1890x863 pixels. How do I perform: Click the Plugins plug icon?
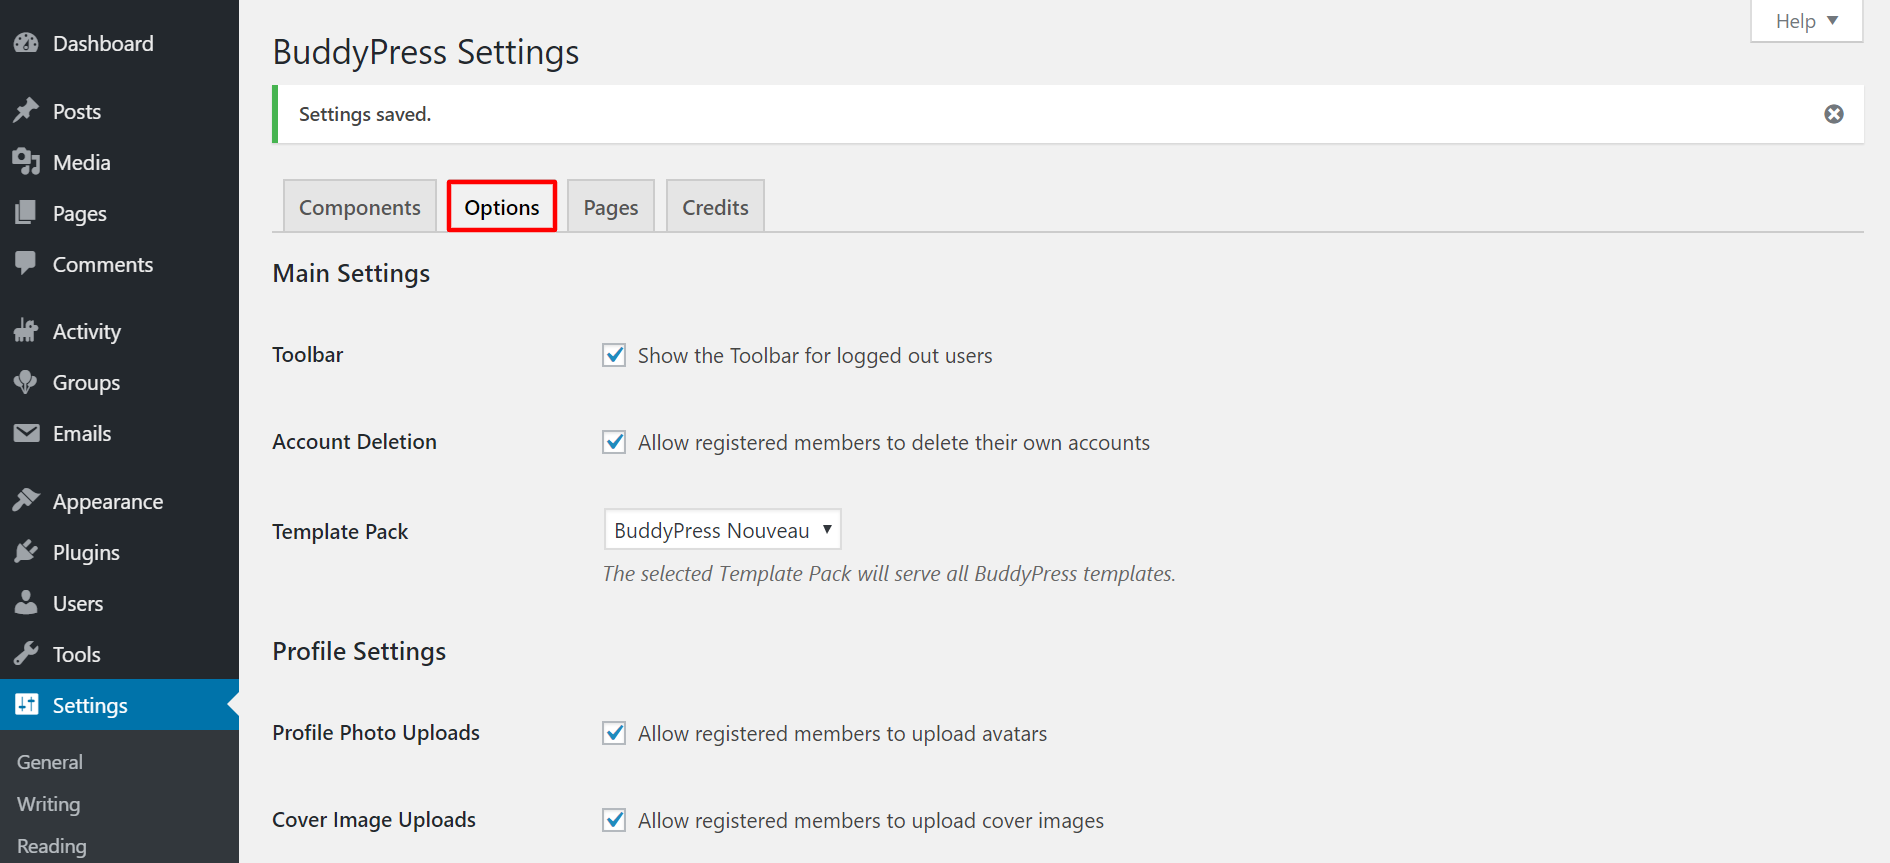pyautogui.click(x=26, y=552)
